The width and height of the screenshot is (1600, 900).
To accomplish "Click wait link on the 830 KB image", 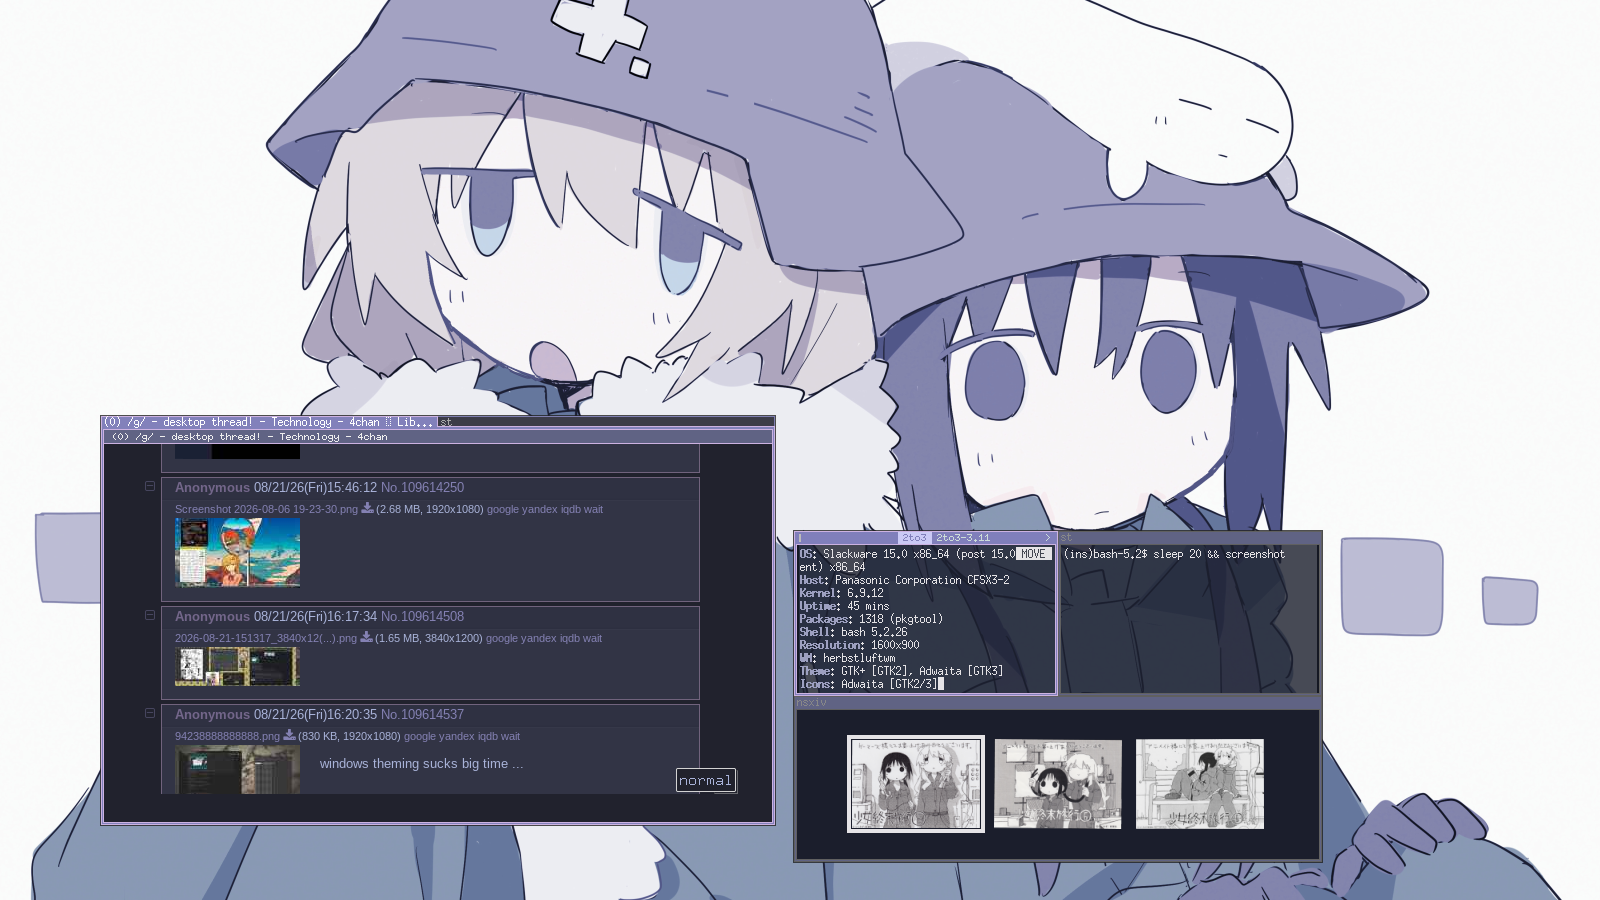I will (511, 736).
